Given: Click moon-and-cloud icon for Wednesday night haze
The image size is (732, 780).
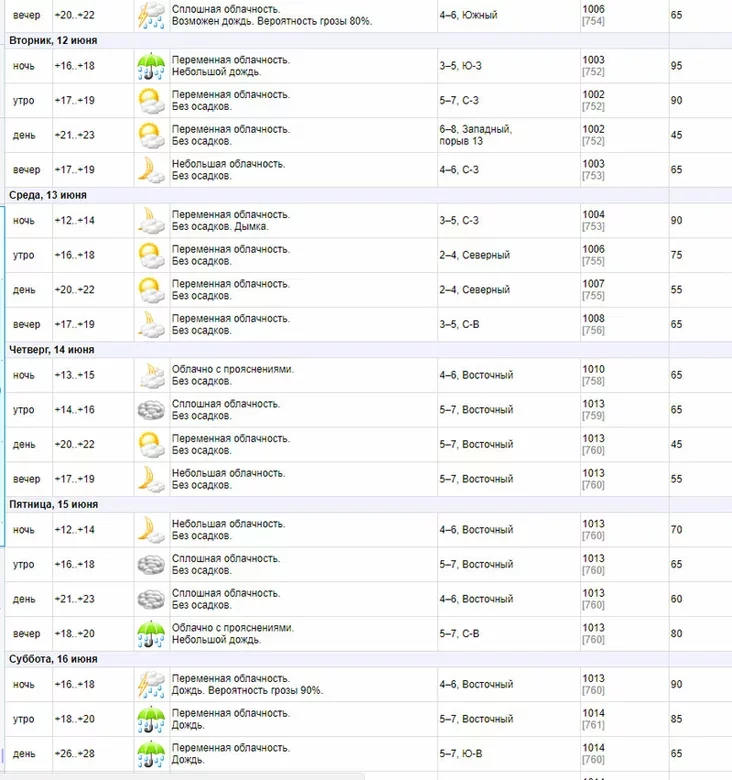Looking at the screenshot, I should pos(151,220).
